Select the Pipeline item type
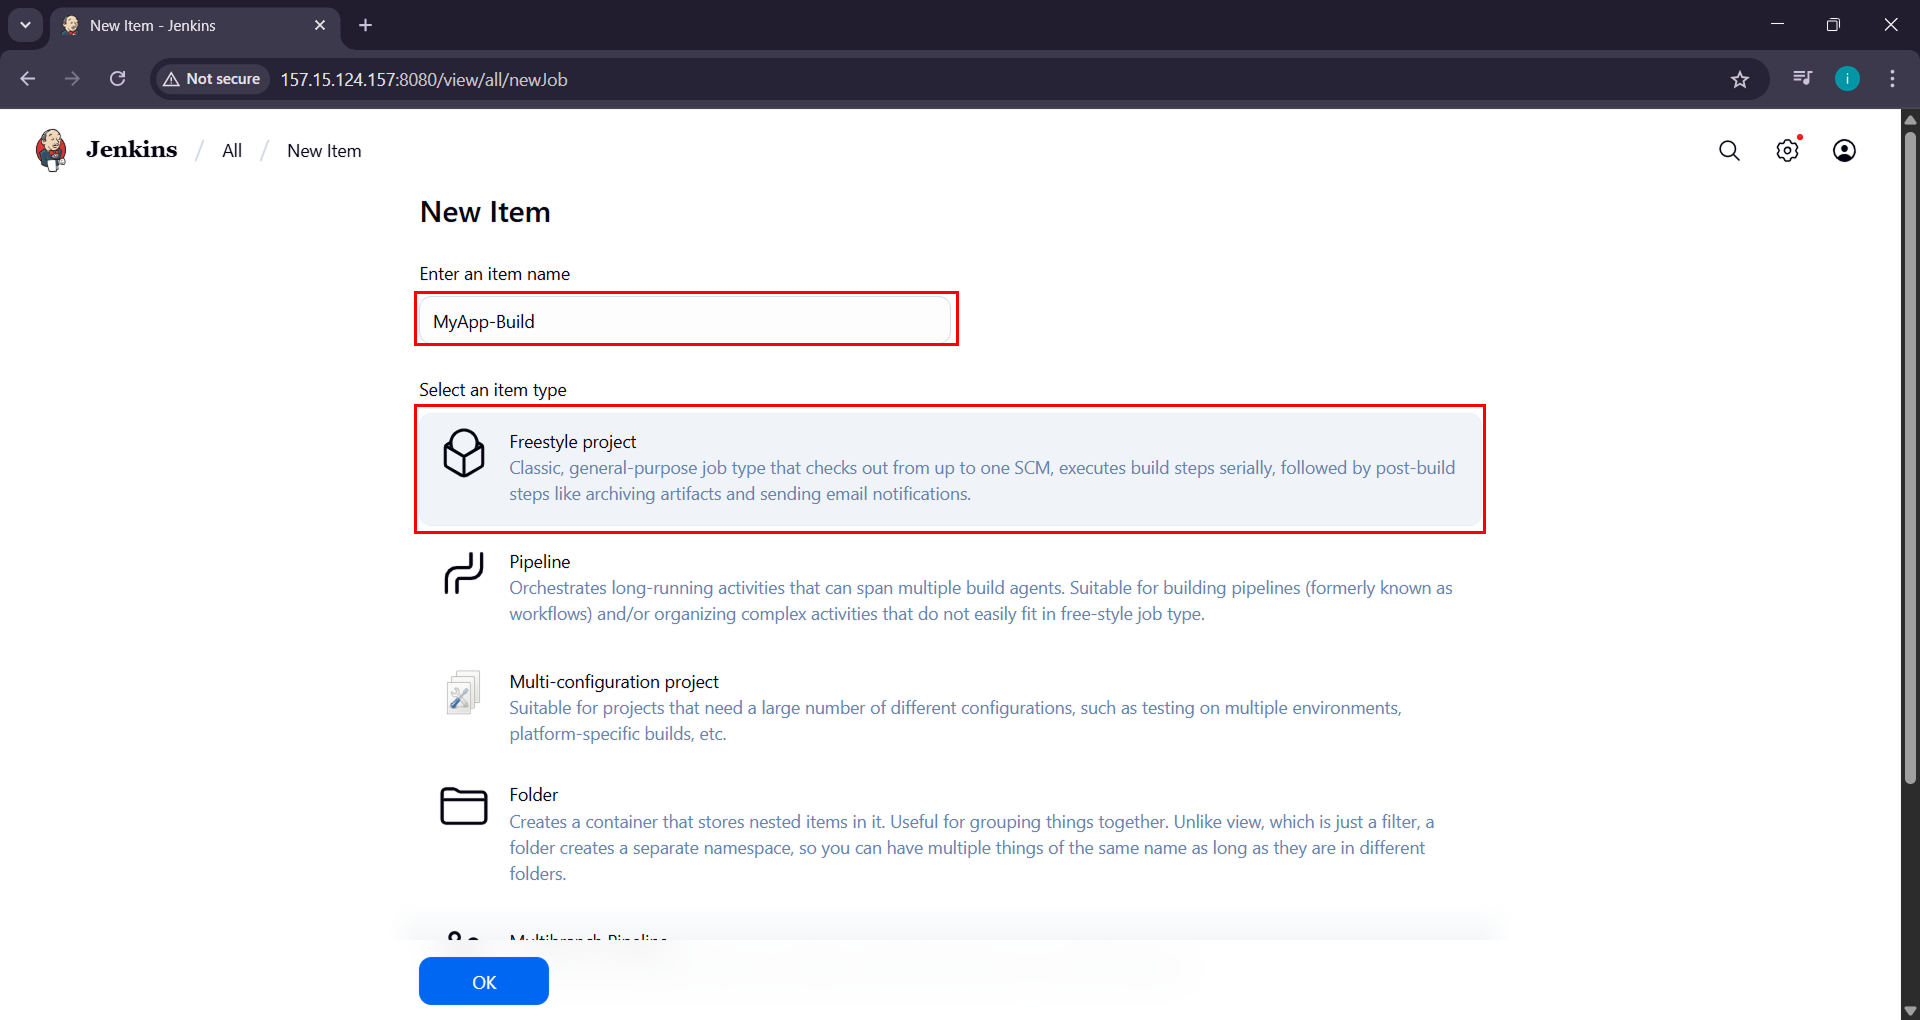1920x1020 pixels. pyautogui.click(x=539, y=561)
